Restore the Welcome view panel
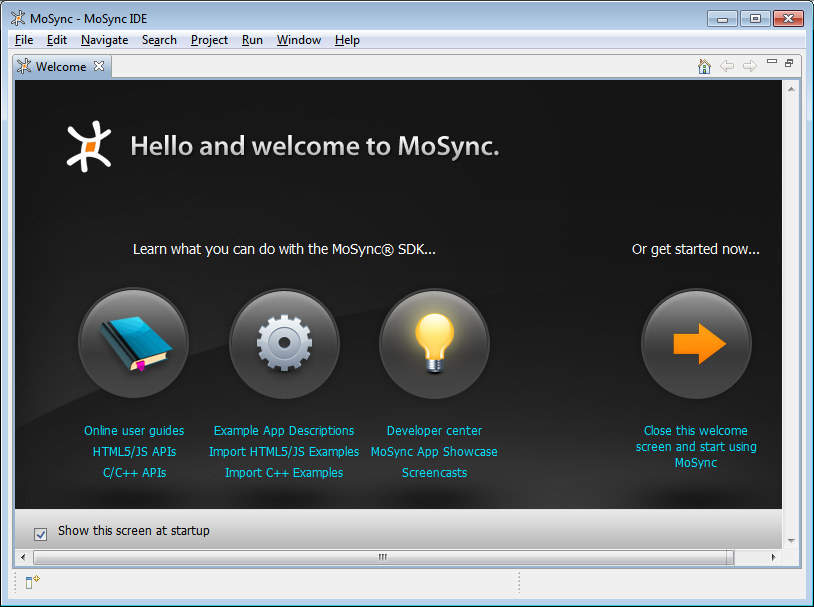 click(789, 63)
